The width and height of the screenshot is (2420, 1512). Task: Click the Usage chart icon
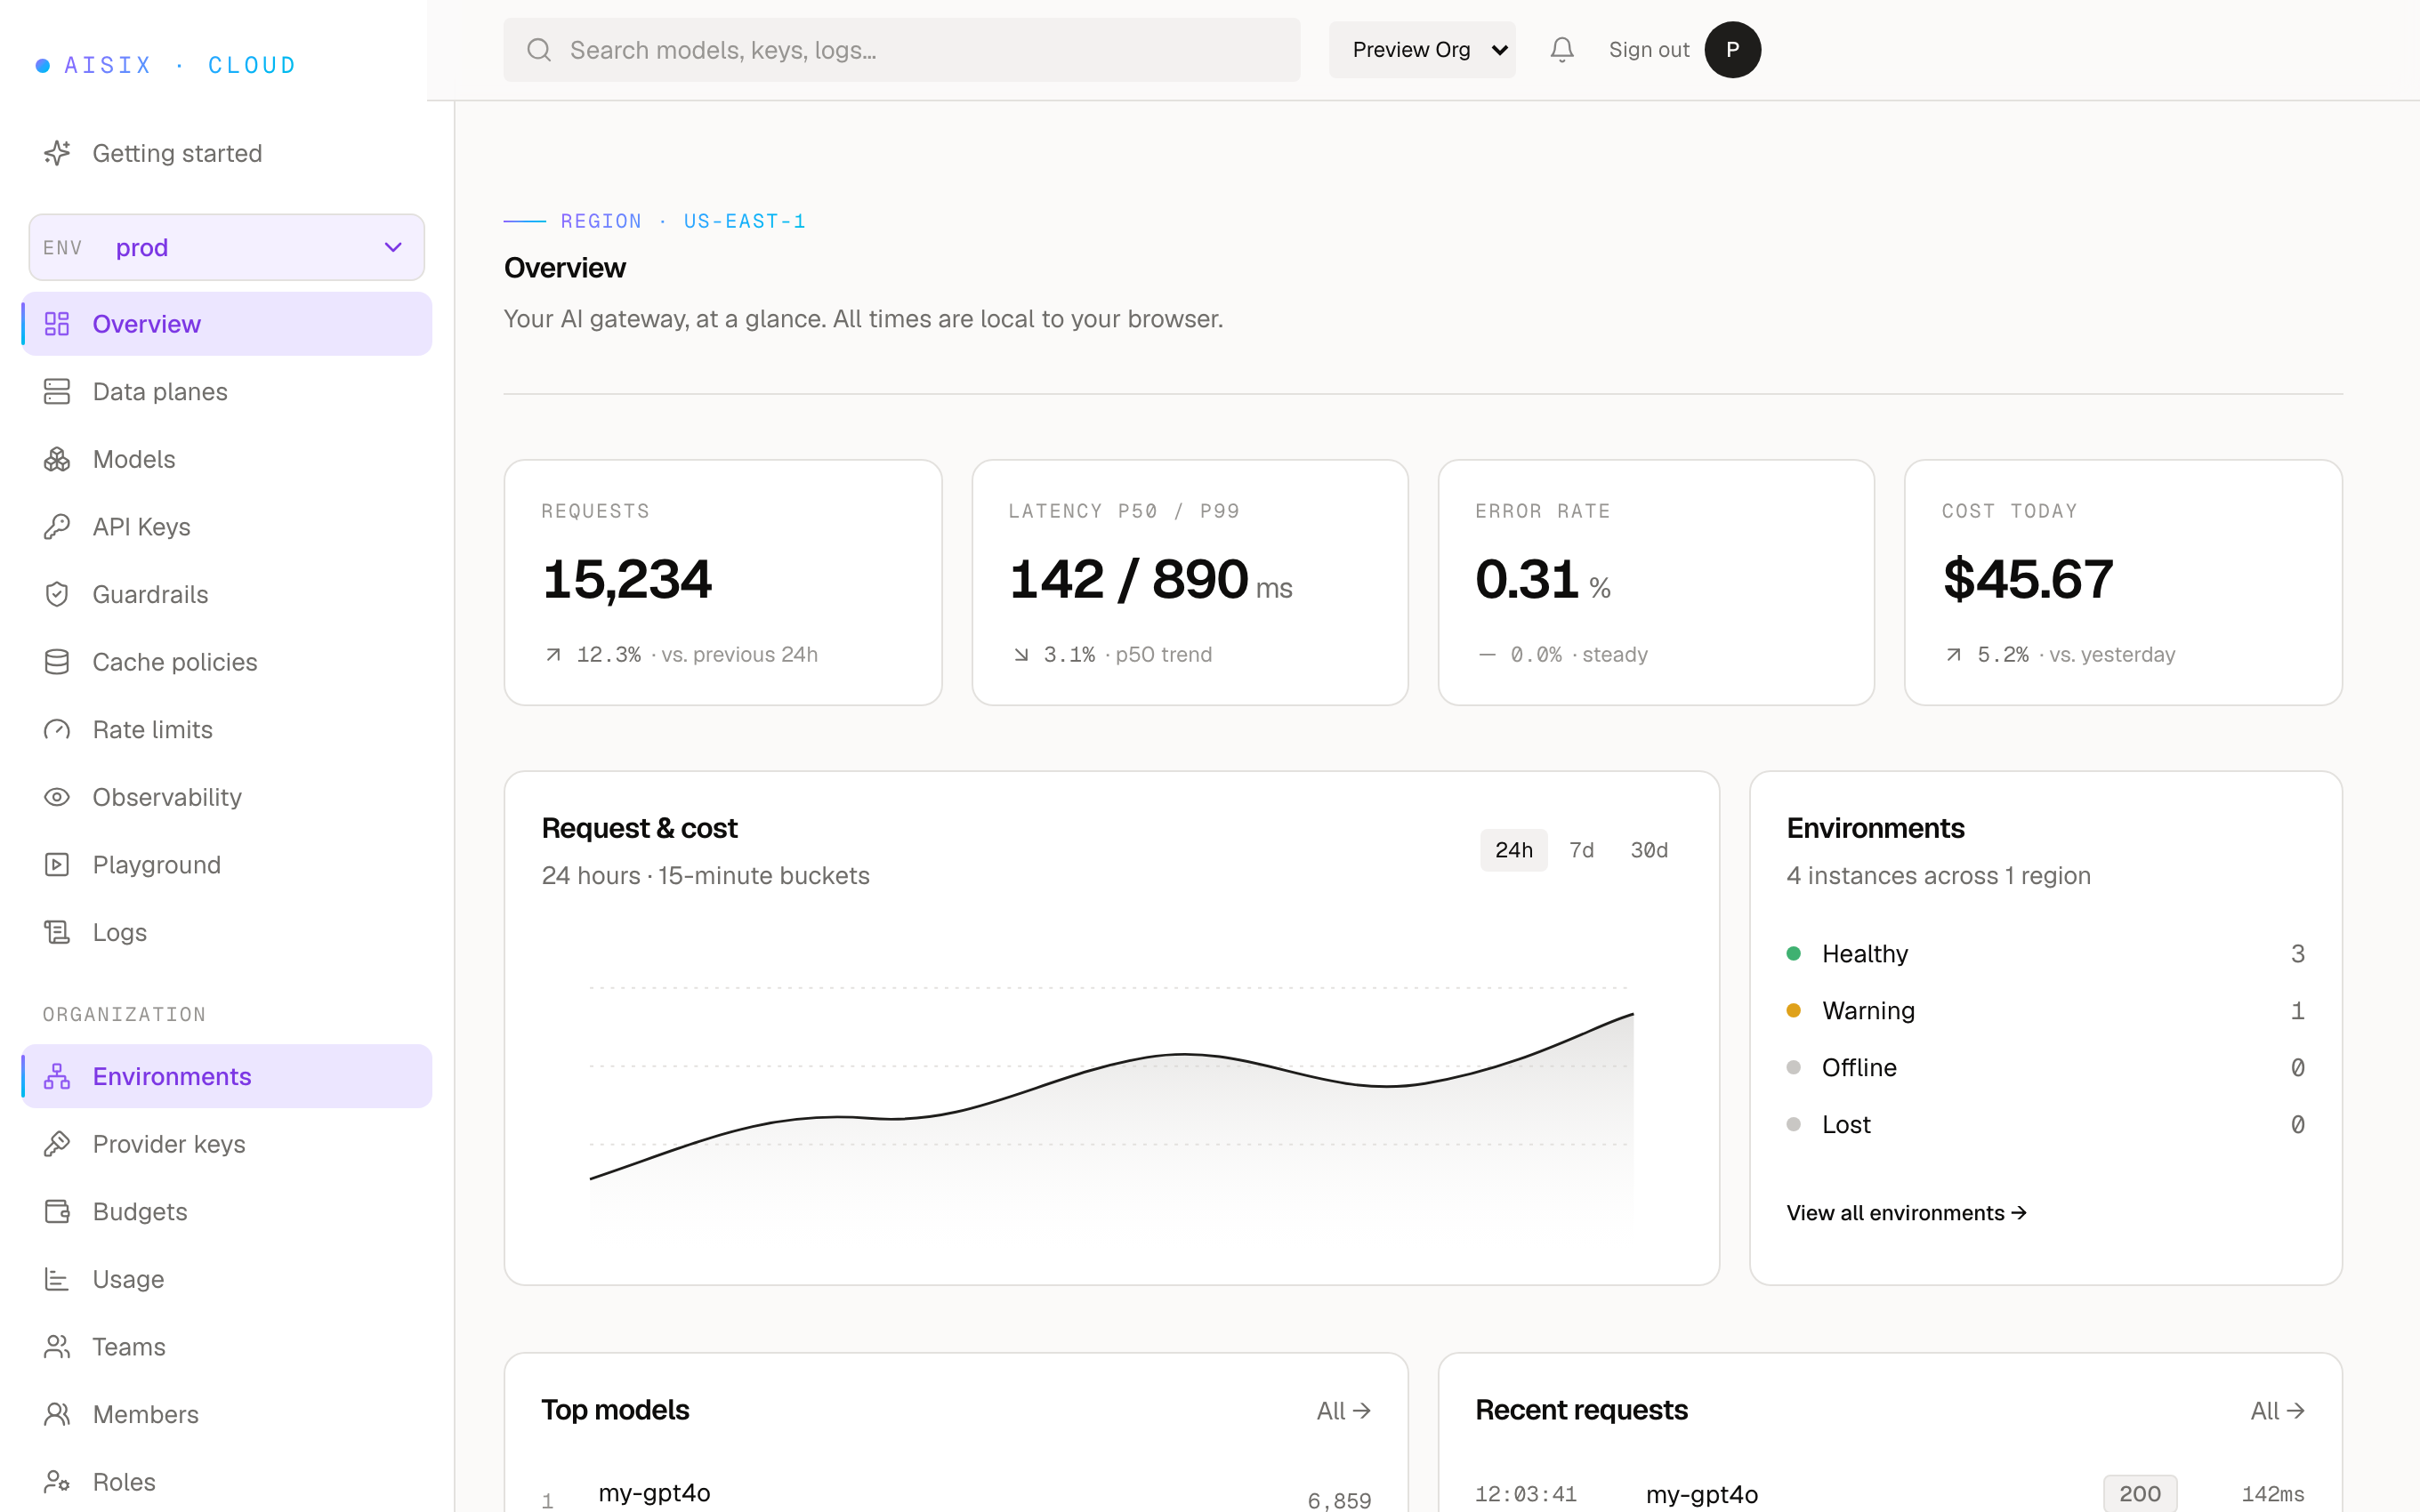tap(57, 1279)
